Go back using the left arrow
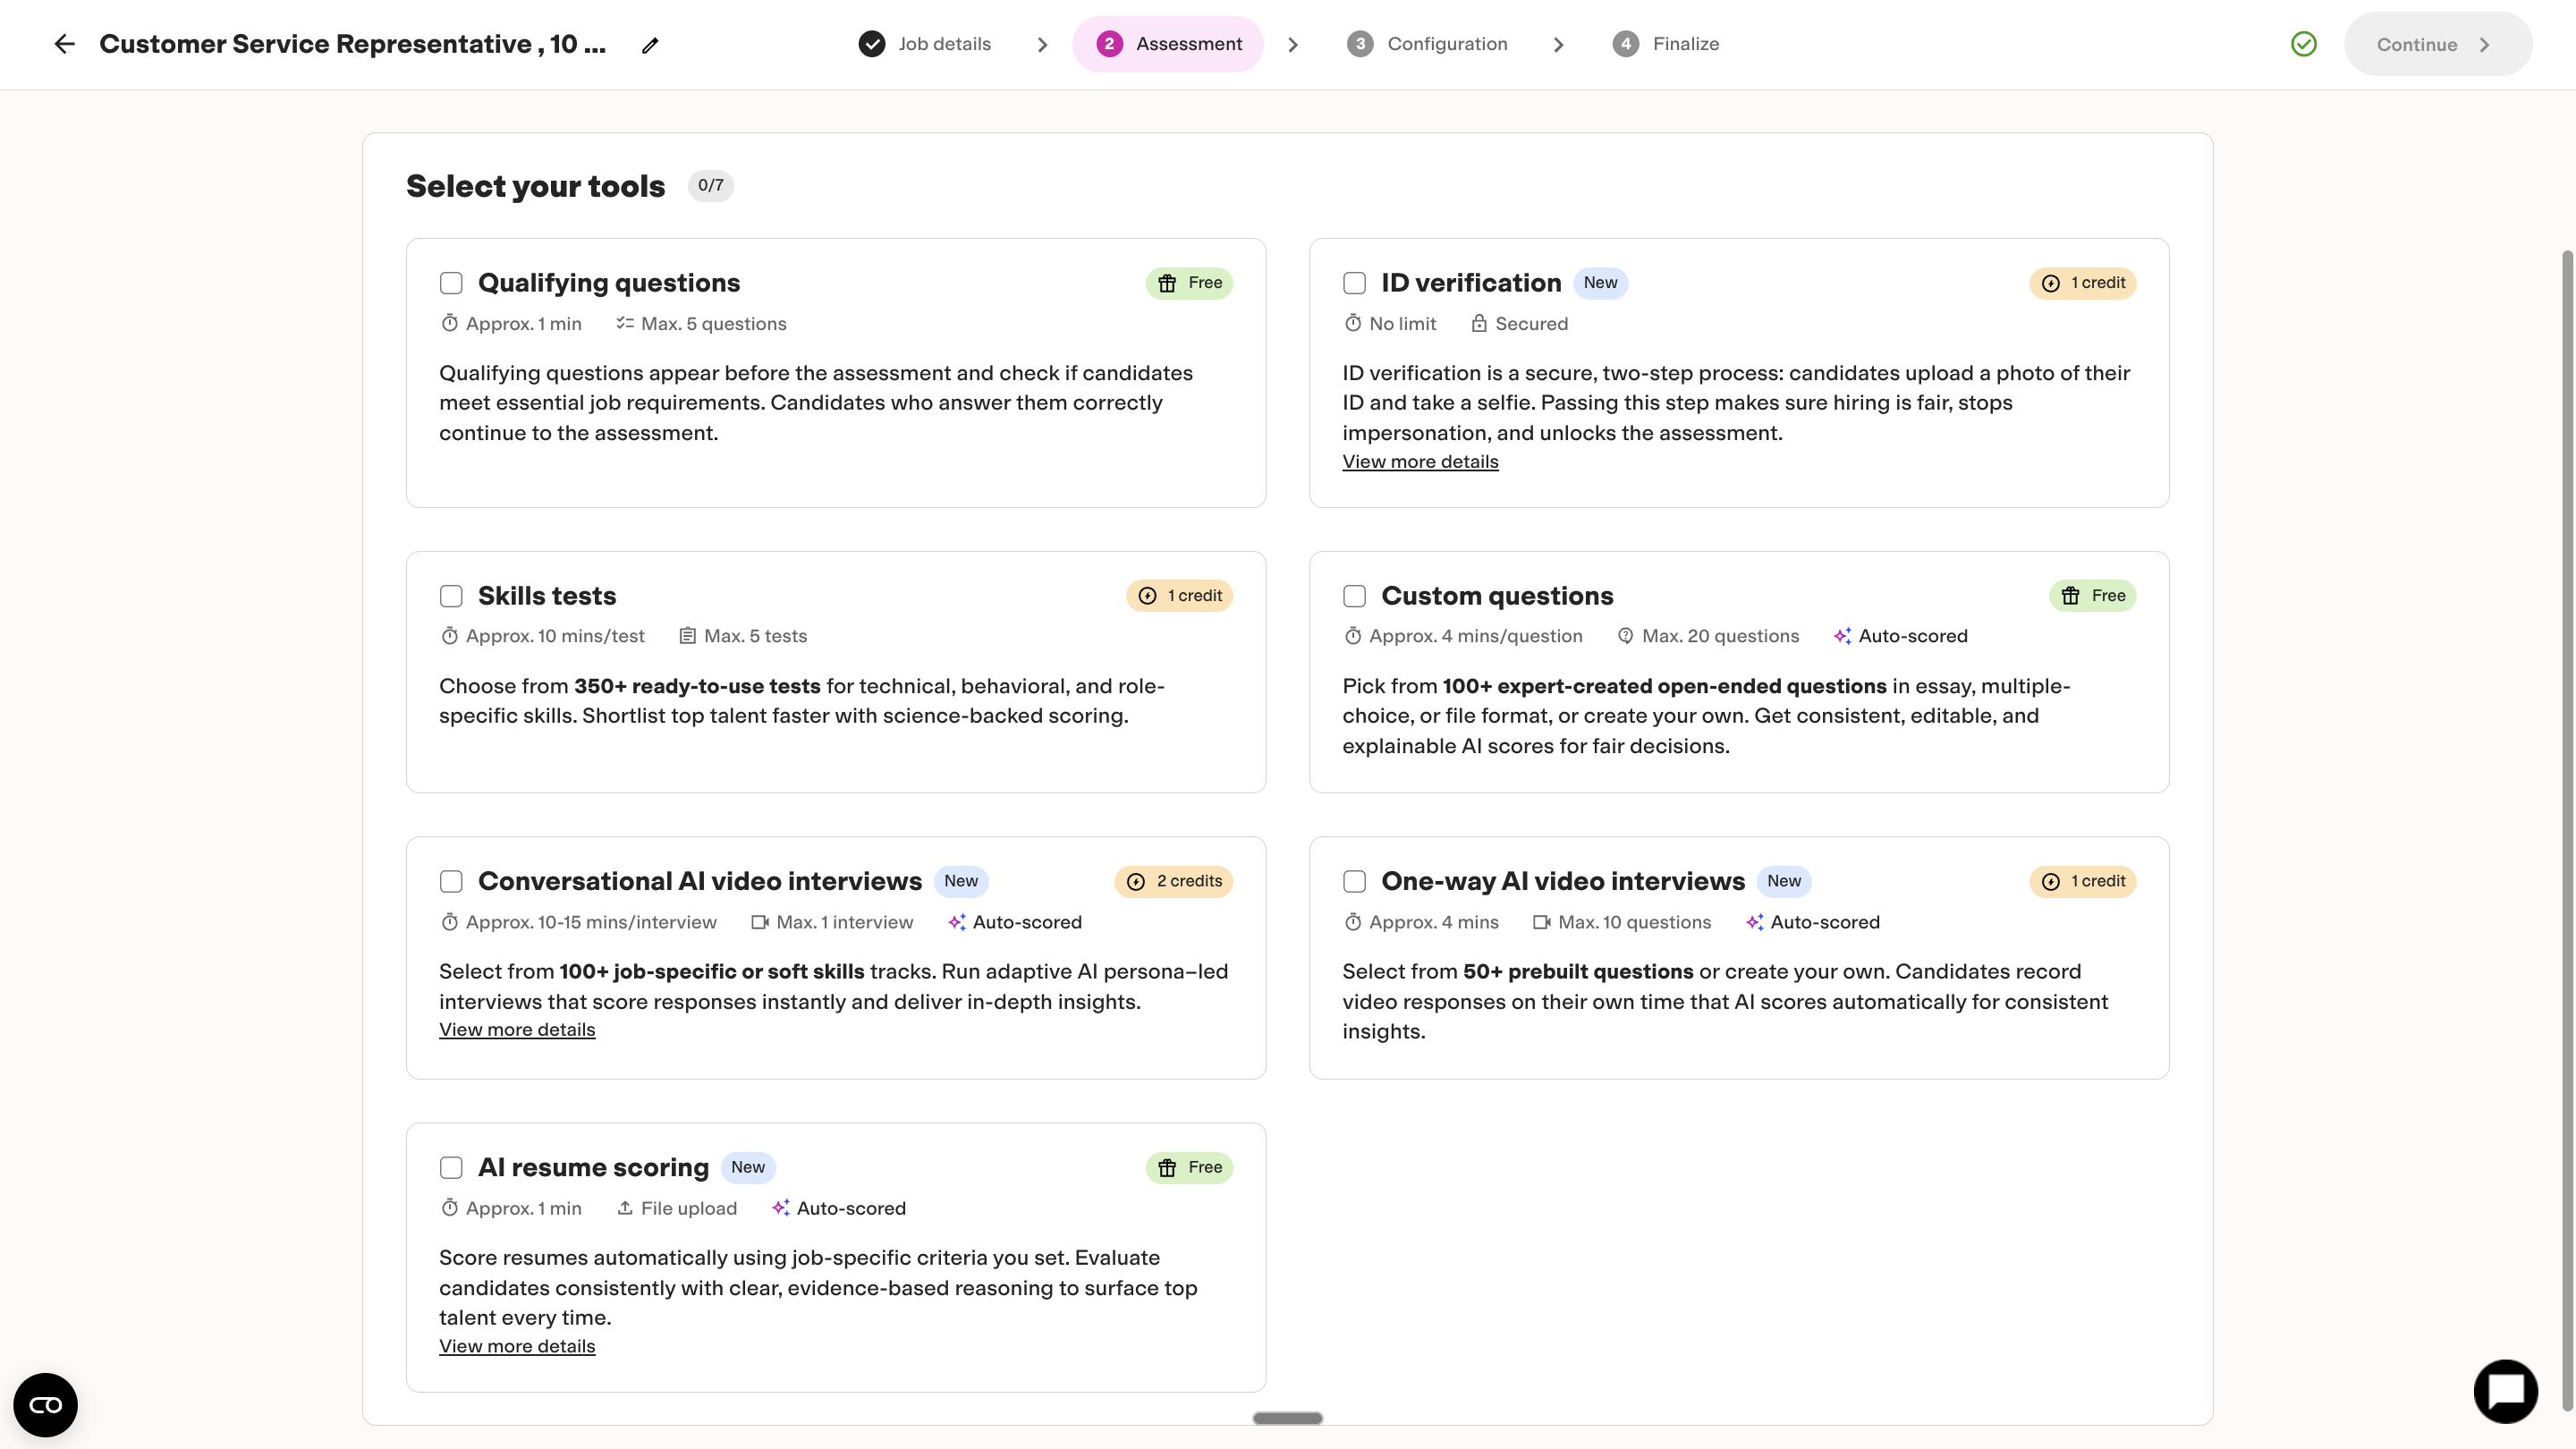The width and height of the screenshot is (2576, 1449). point(64,44)
